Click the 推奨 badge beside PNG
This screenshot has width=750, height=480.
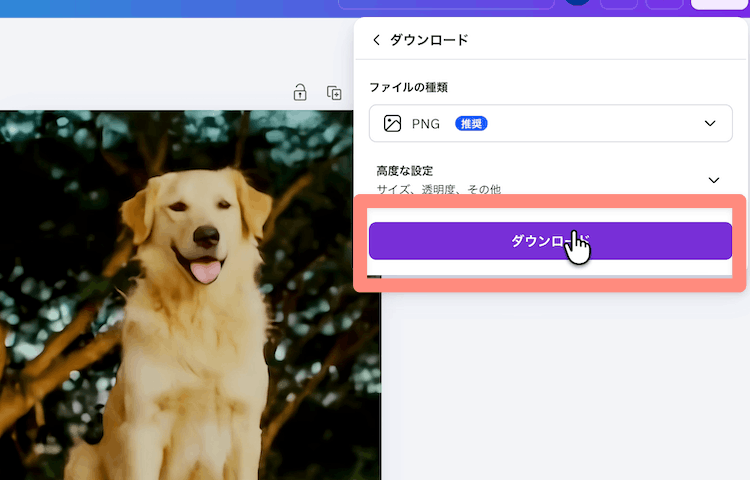471,124
